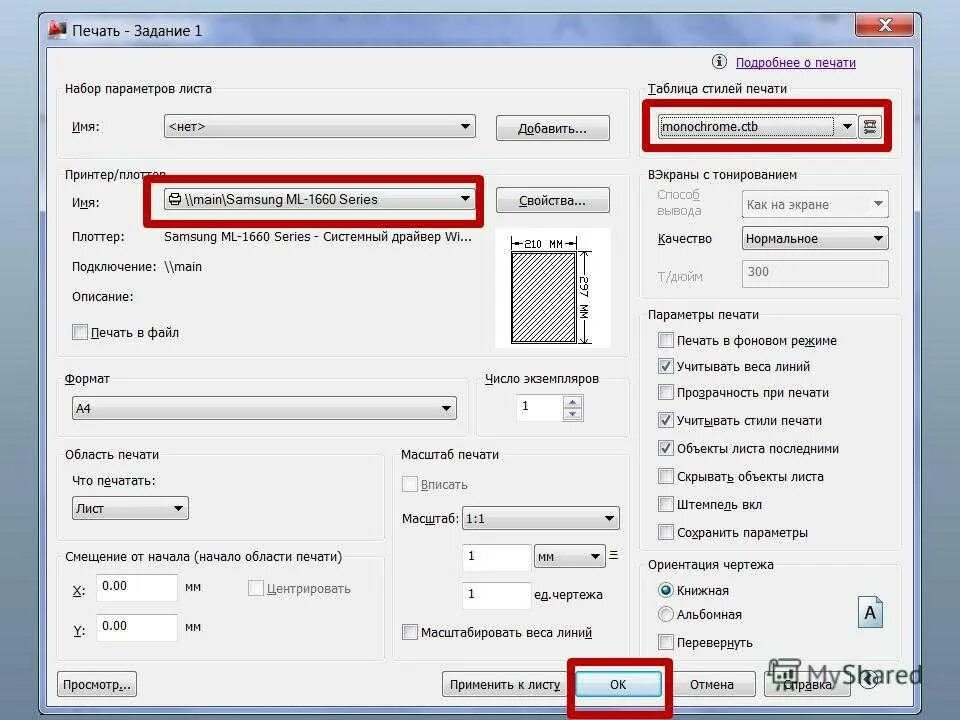Screen dimensions: 960x720
Task: Click the paper preview thumbnail 210 x 297 мм
Action: pos(552,288)
